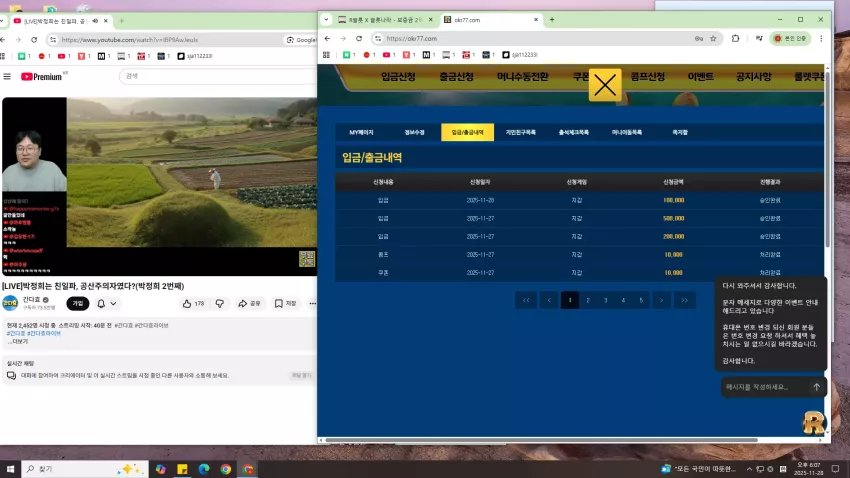Open the password key icon in address bar
This screenshot has height=478, width=850.
tap(699, 38)
